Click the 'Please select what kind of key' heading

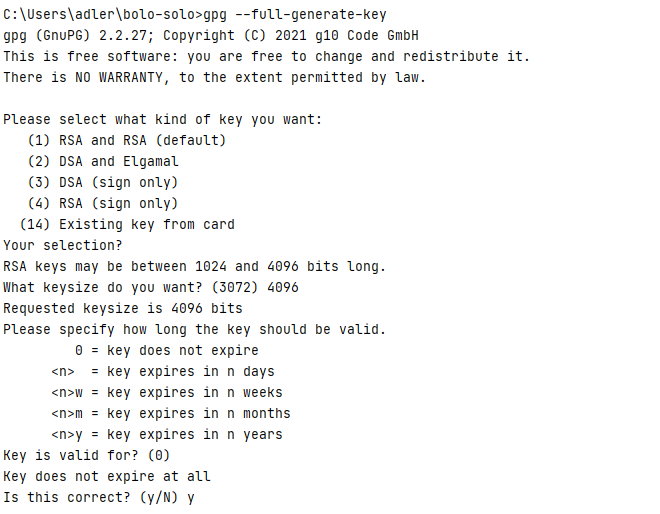[x=162, y=120]
